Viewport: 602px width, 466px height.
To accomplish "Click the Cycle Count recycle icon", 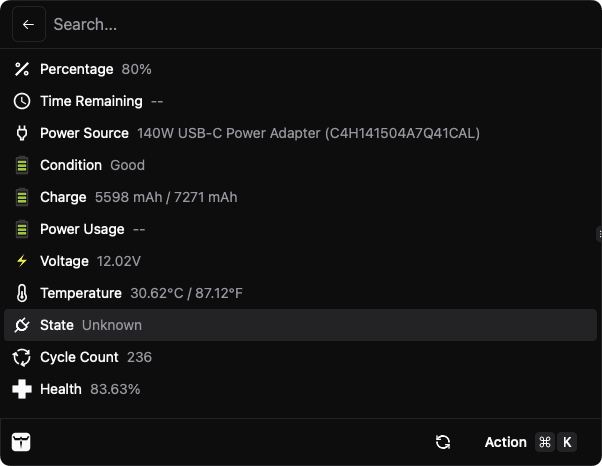I will [22, 357].
